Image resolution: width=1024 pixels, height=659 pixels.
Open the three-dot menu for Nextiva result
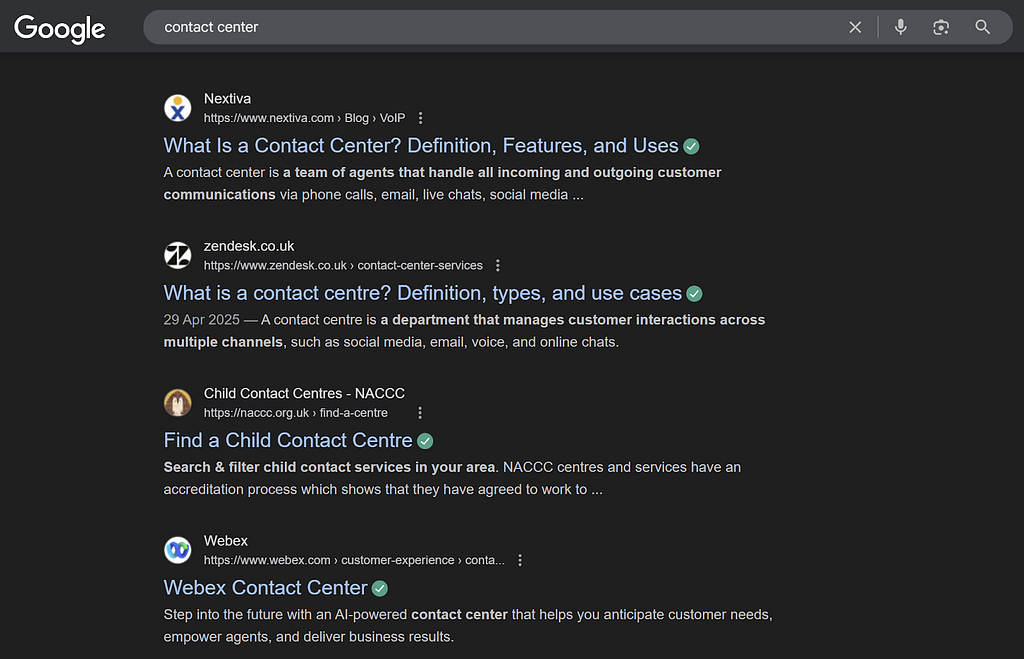[x=421, y=118]
